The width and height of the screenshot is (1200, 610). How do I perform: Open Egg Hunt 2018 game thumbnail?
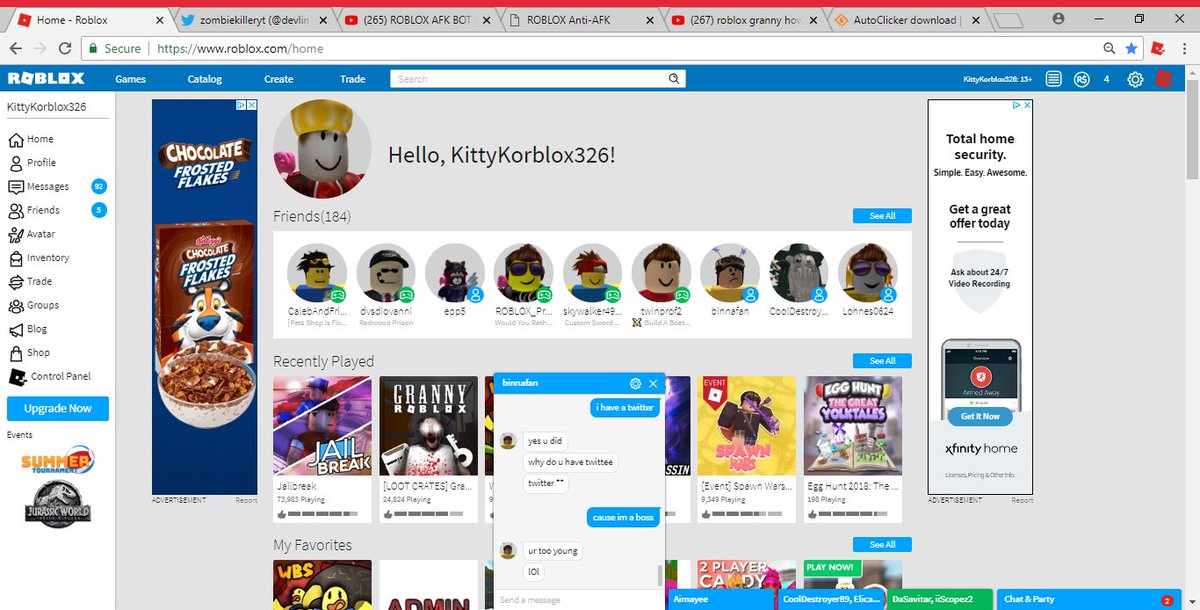pyautogui.click(x=853, y=427)
